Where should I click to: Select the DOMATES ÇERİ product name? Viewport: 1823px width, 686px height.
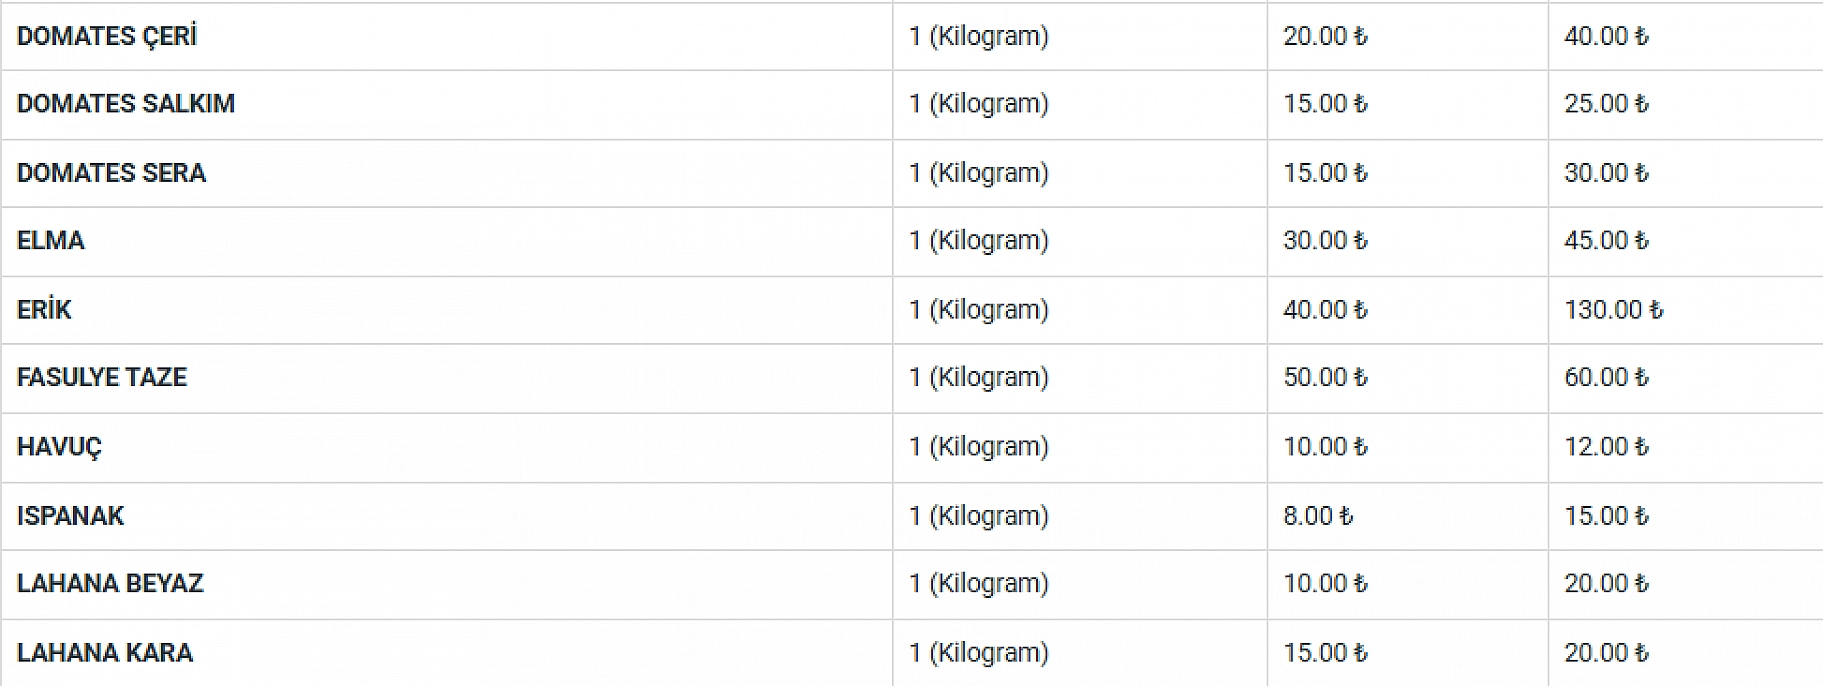pos(107,36)
